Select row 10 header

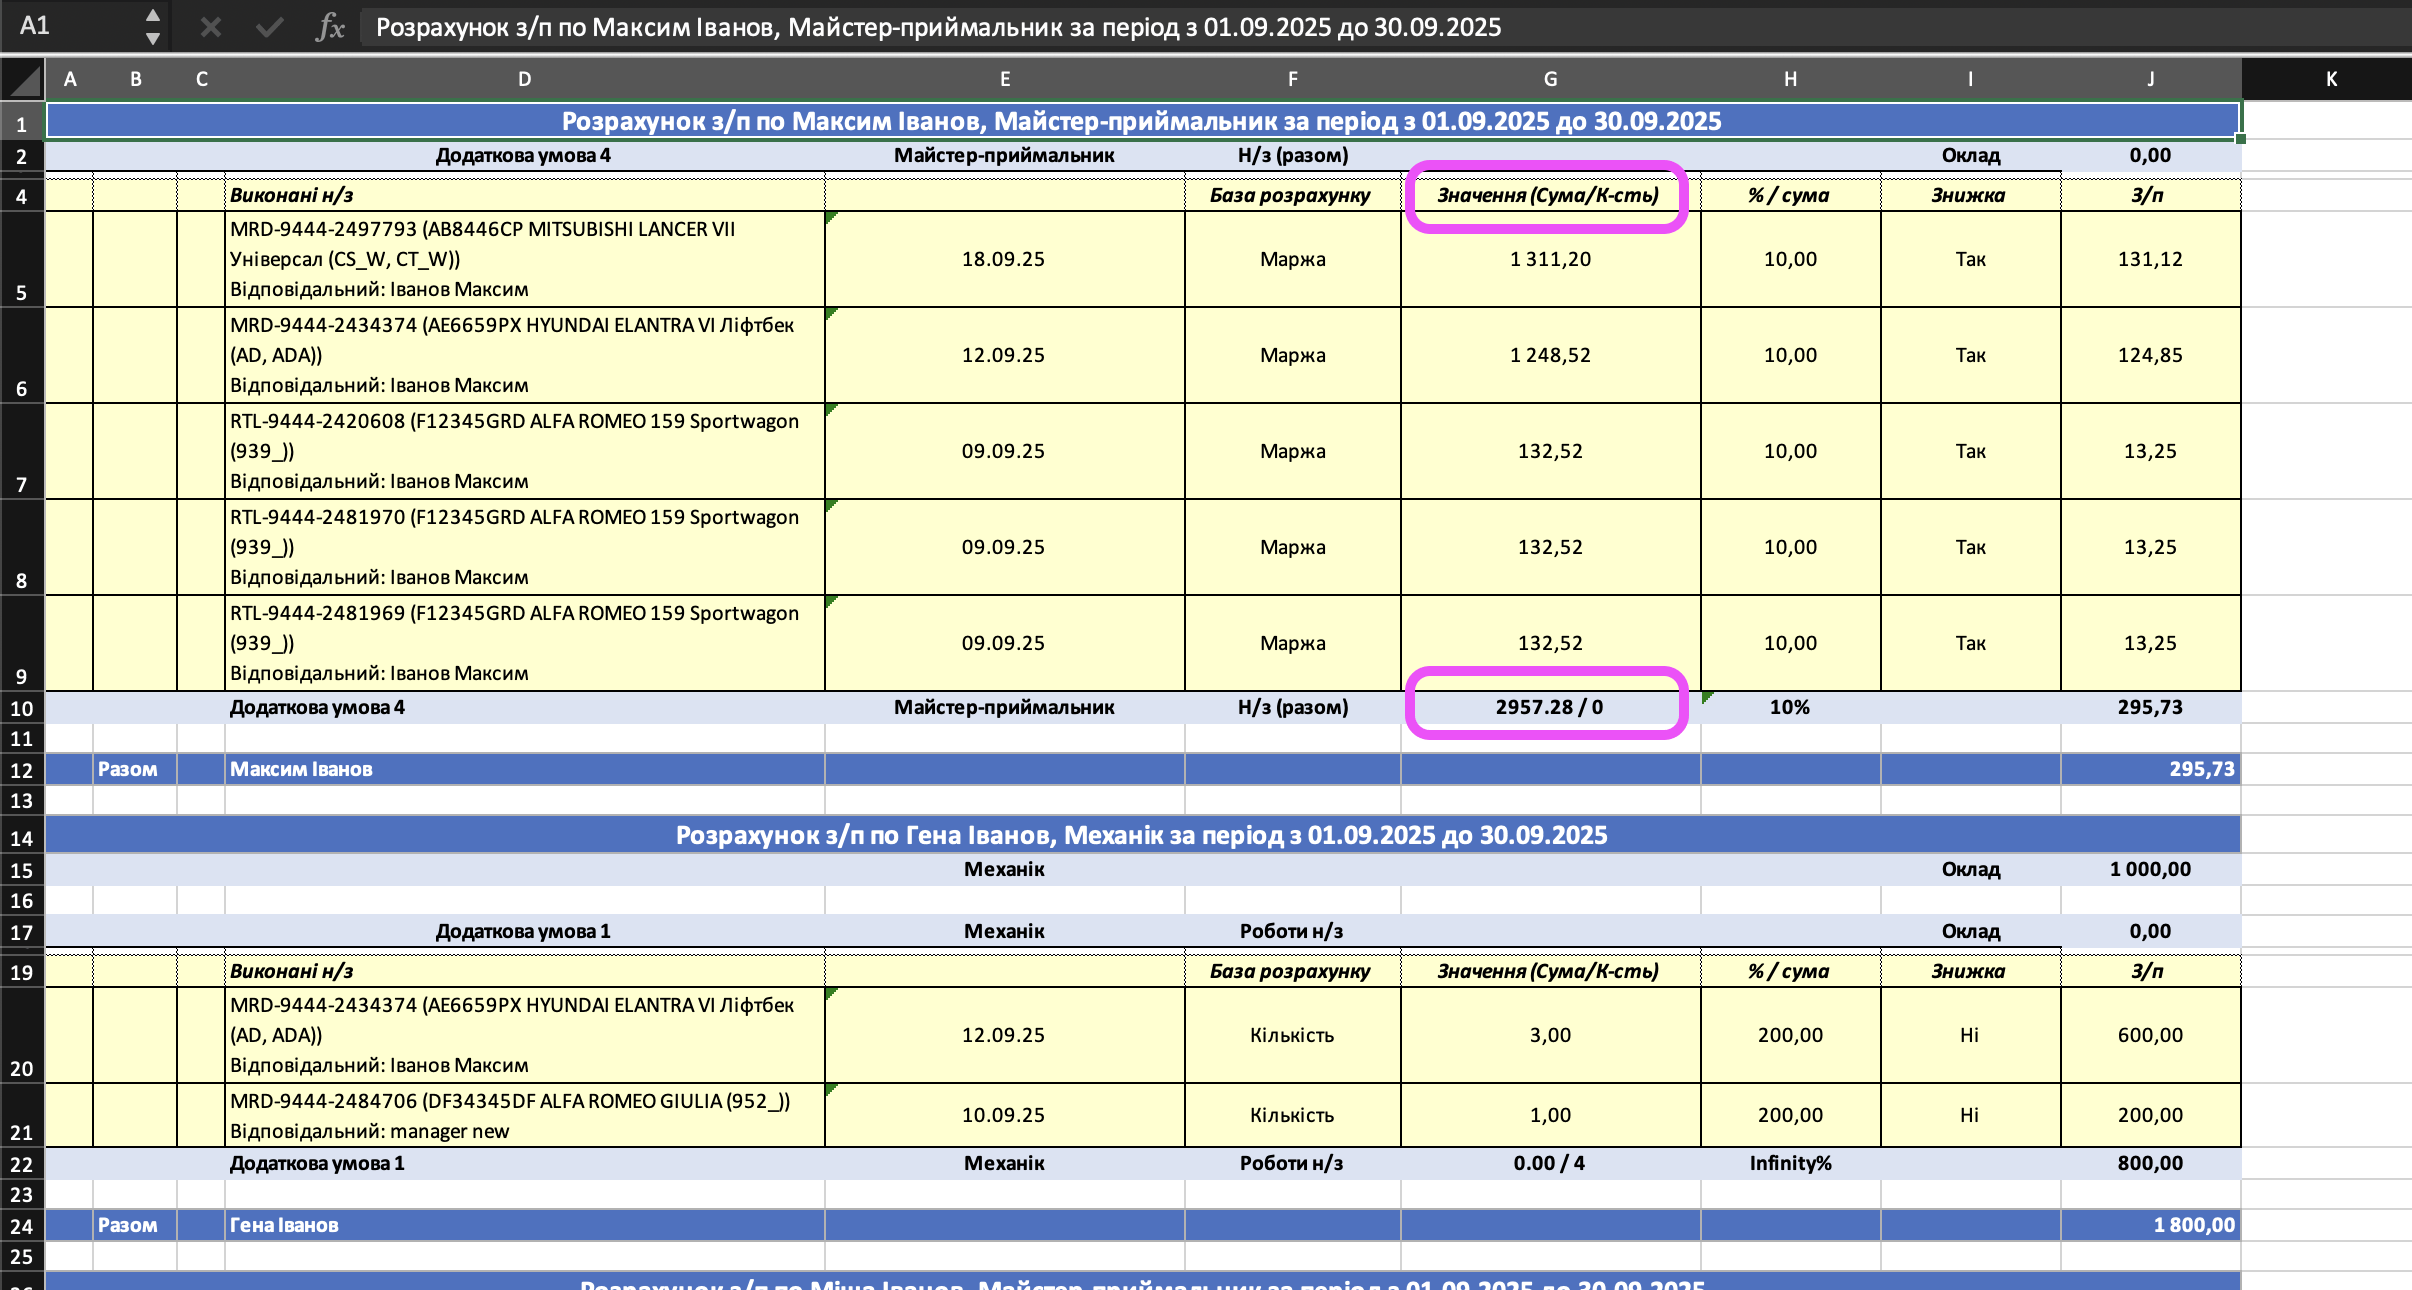click(x=22, y=708)
